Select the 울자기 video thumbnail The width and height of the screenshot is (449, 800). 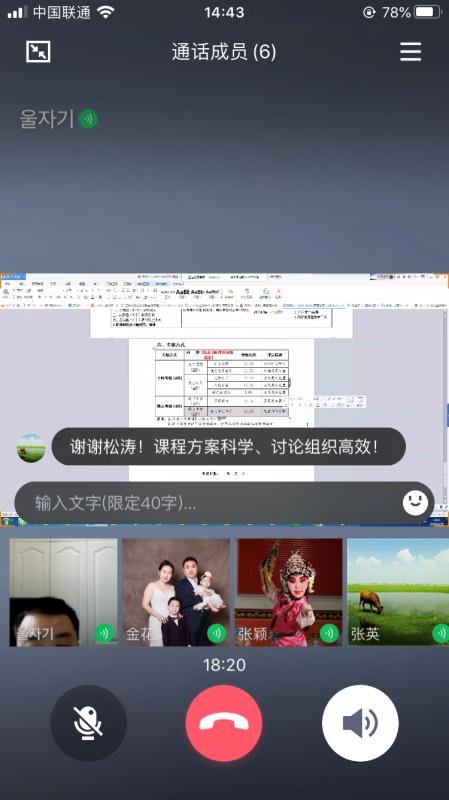(x=63, y=592)
